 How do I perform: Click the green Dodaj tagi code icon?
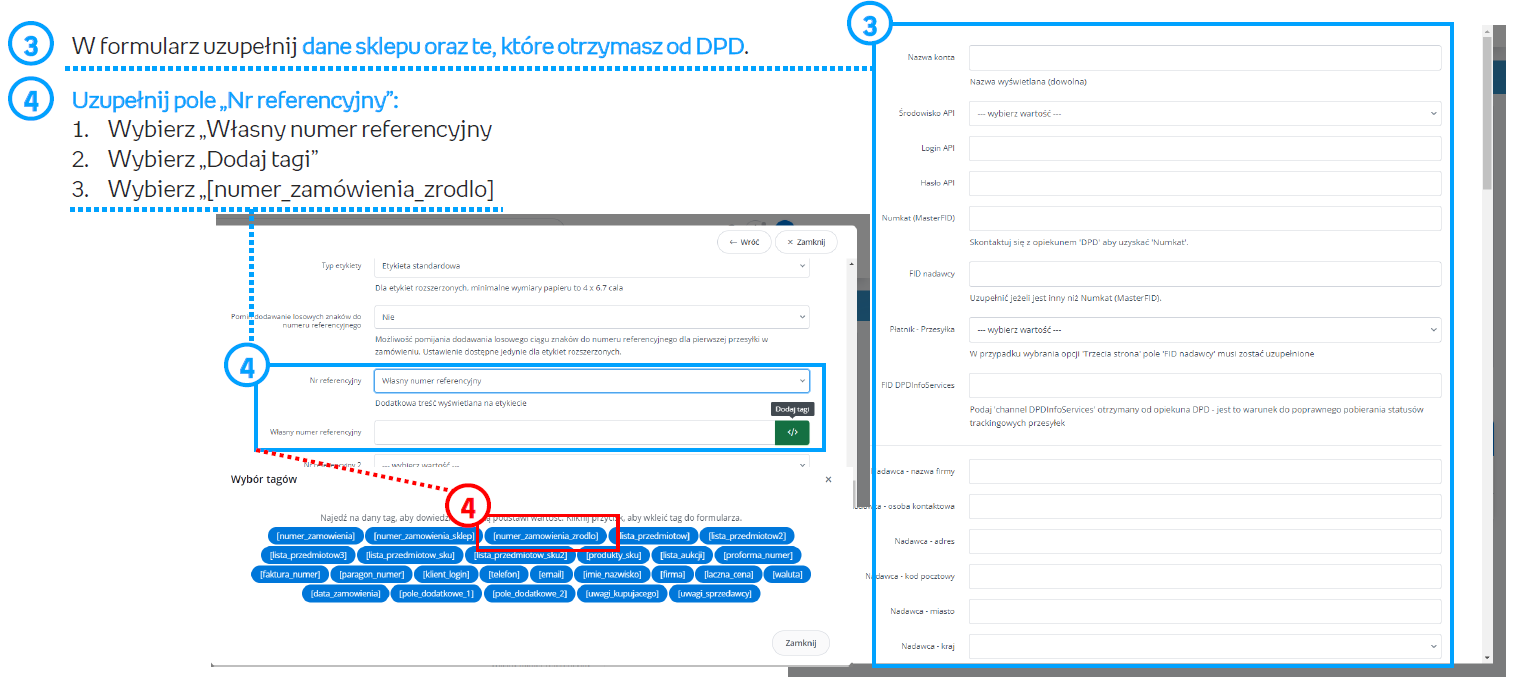[x=792, y=432]
